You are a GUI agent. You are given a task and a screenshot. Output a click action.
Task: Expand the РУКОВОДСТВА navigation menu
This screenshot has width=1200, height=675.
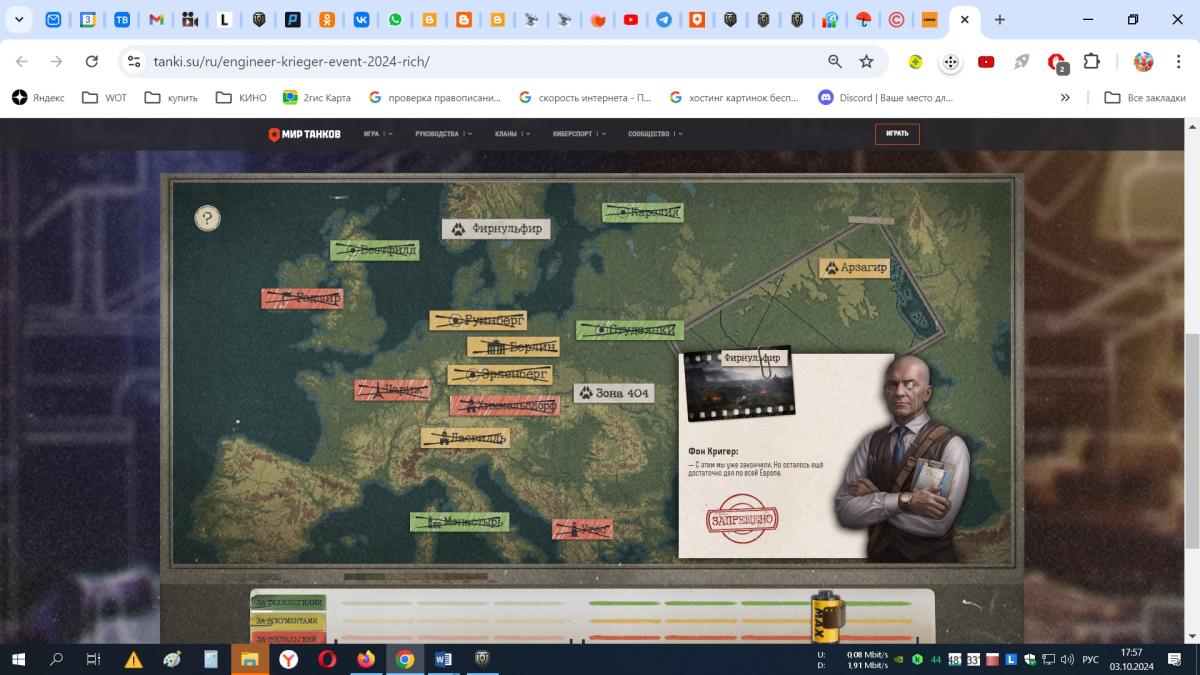tap(444, 134)
